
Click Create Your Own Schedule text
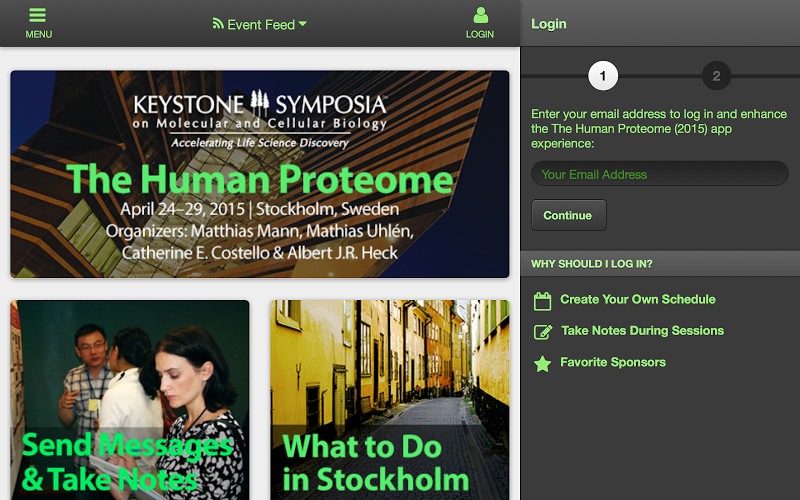click(x=638, y=299)
